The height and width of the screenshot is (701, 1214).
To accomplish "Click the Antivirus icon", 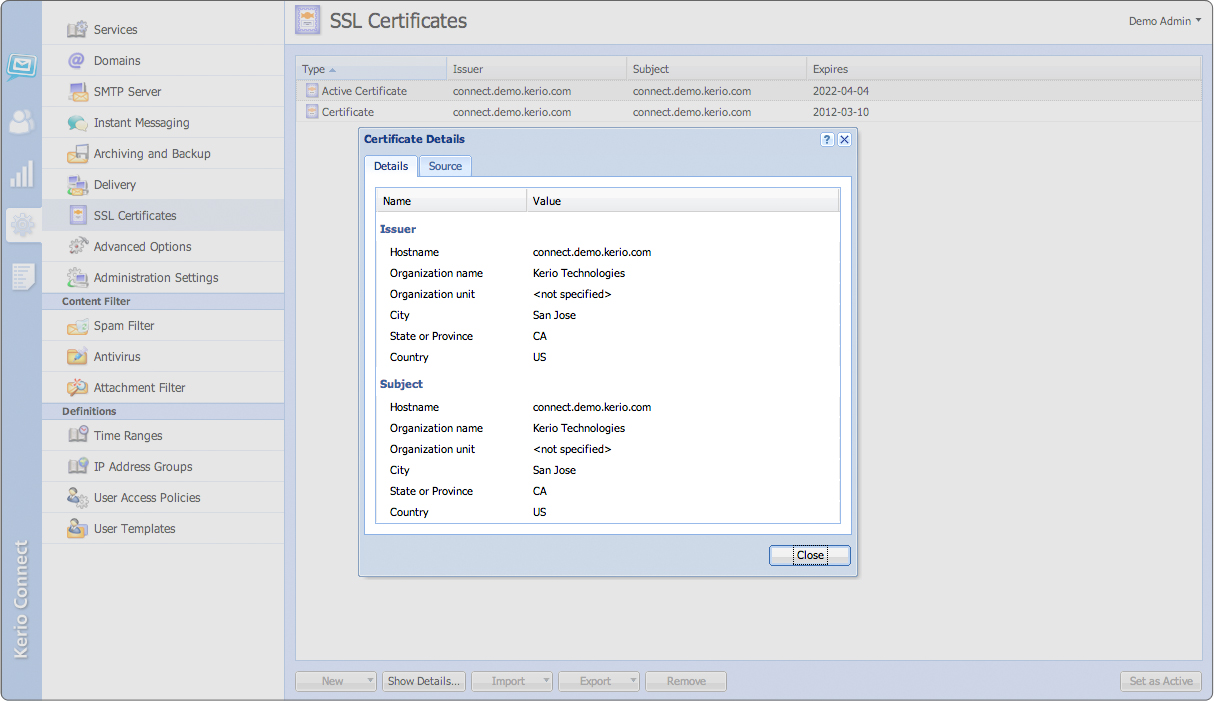I will (x=77, y=357).
